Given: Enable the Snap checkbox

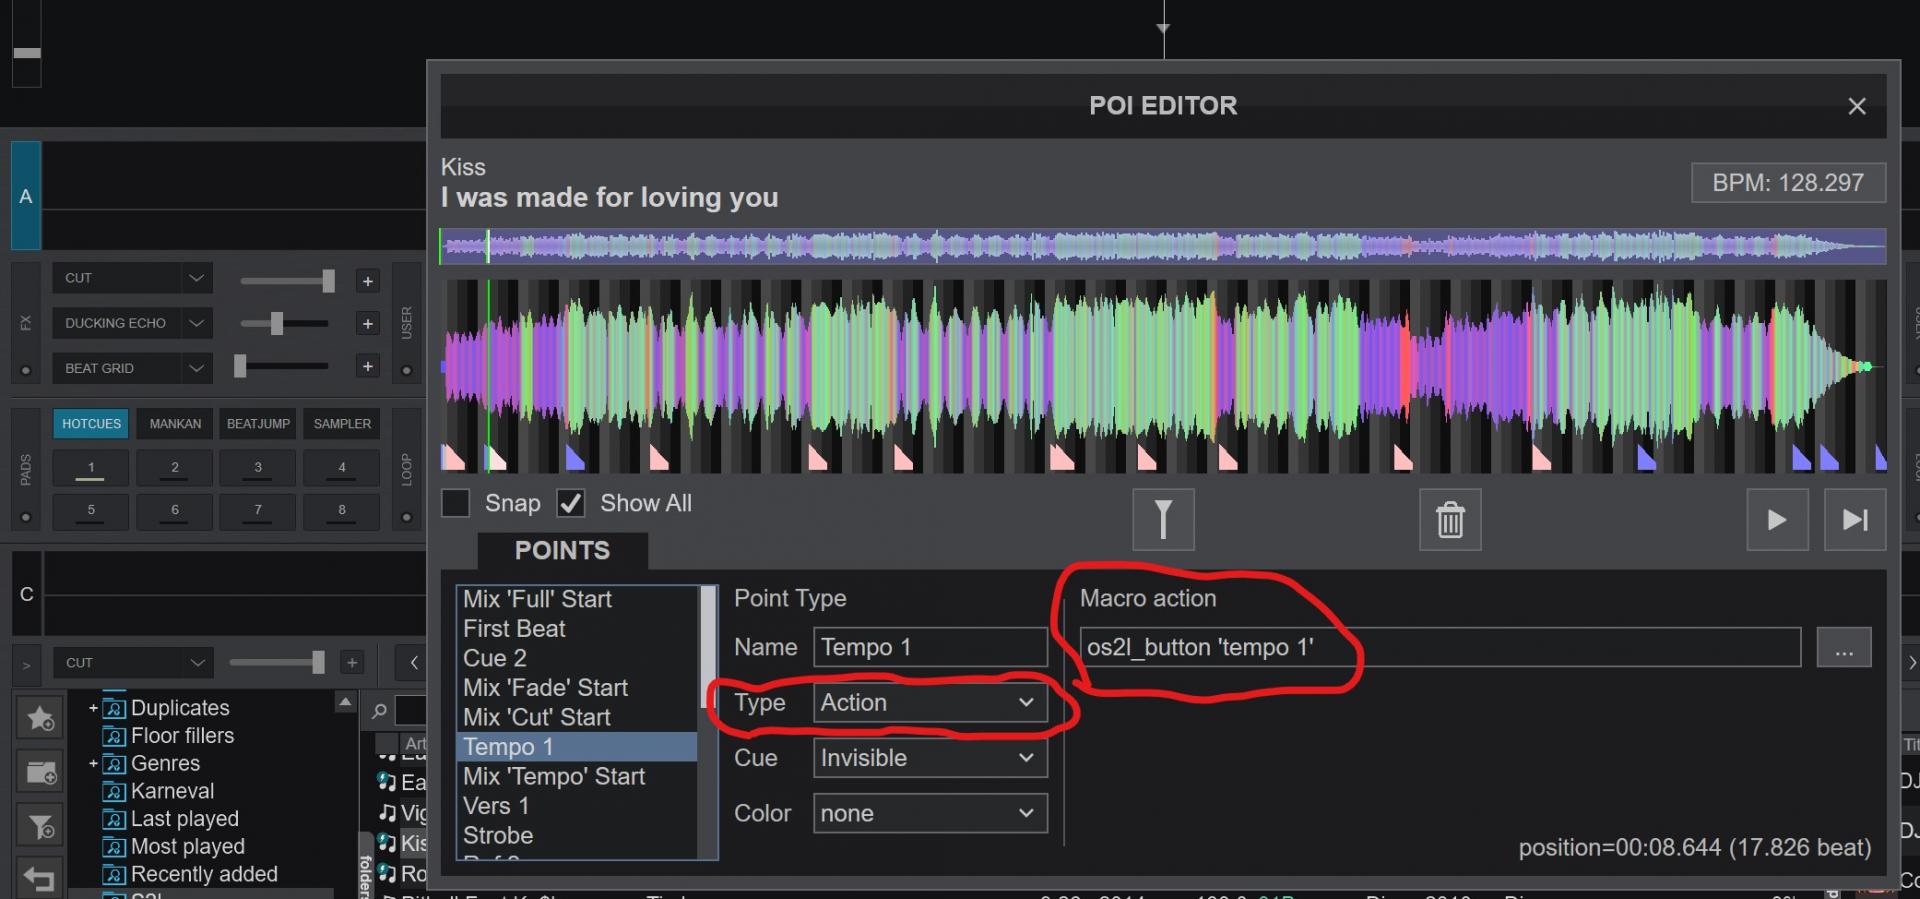Looking at the screenshot, I should coord(456,503).
